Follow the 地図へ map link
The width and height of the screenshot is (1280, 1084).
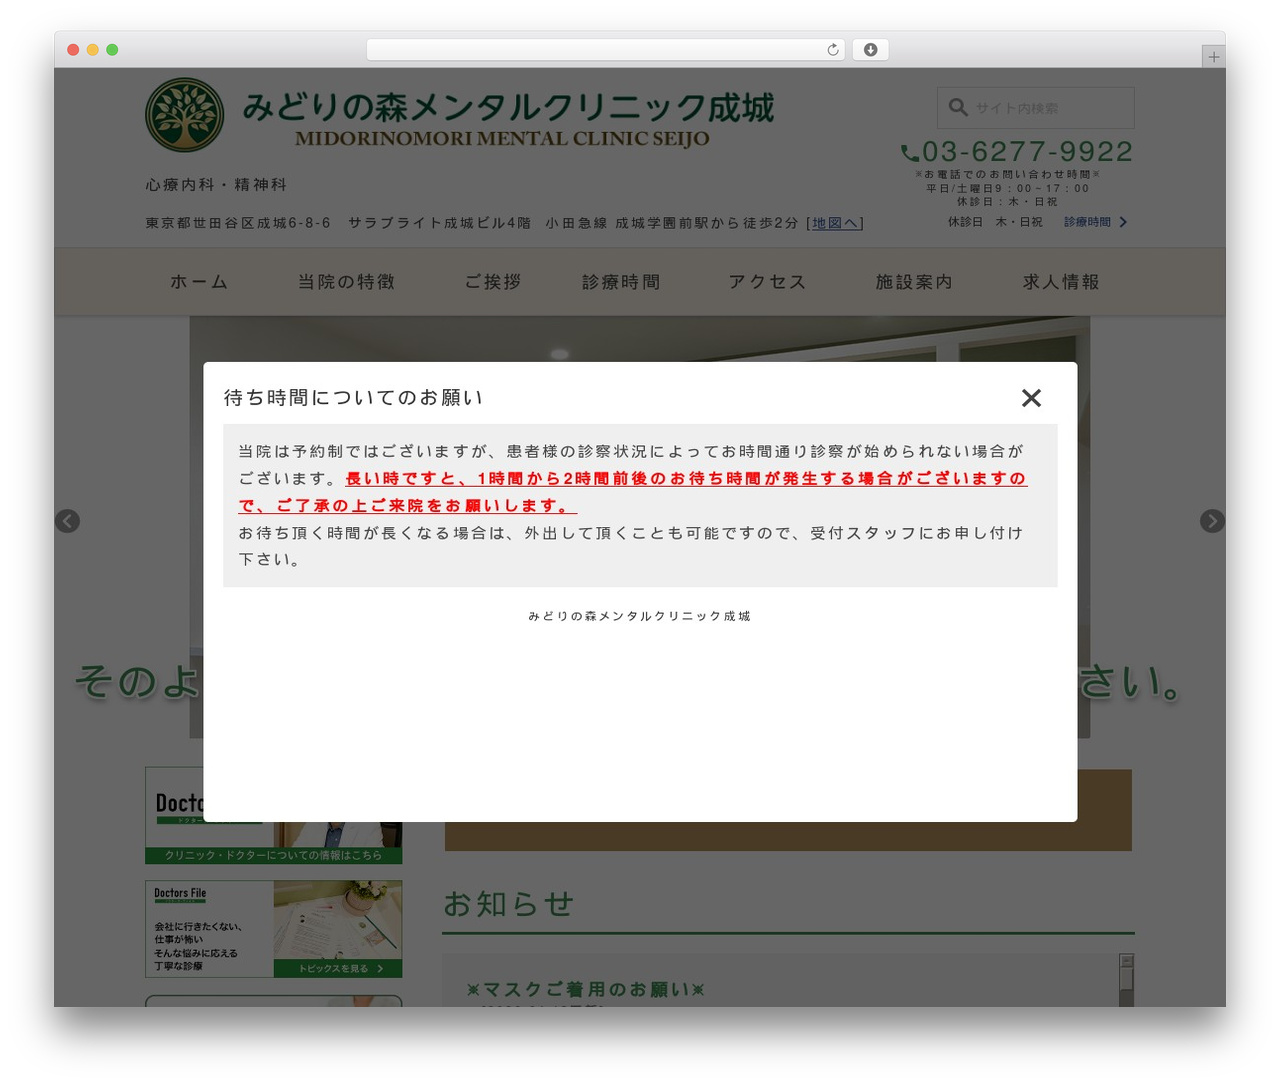835,223
